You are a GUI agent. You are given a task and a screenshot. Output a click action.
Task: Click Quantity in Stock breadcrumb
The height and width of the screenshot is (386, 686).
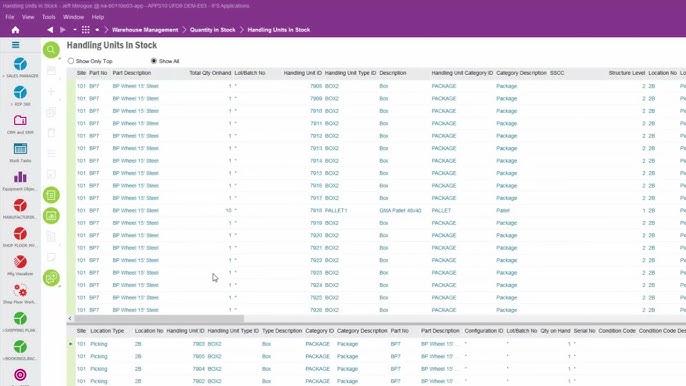pos(213,30)
